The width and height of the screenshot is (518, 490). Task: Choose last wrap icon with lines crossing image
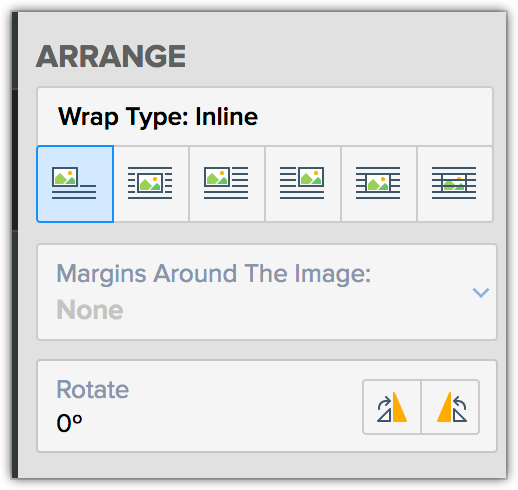click(x=455, y=184)
